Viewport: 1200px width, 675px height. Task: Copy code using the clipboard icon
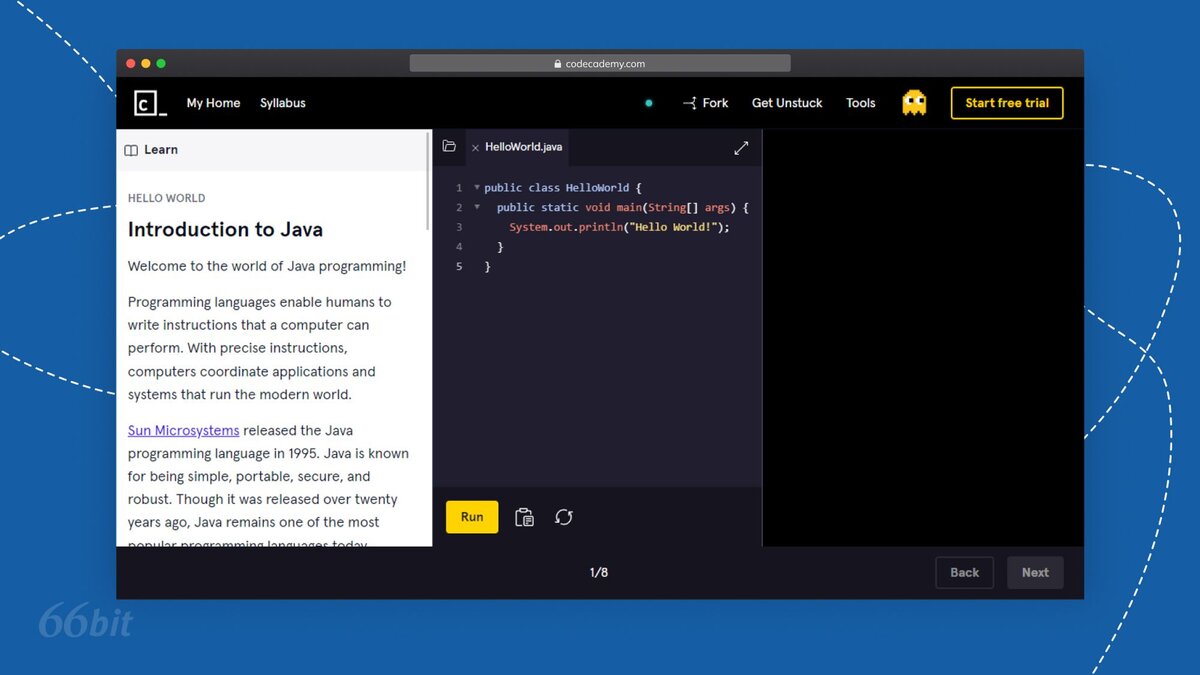click(524, 517)
